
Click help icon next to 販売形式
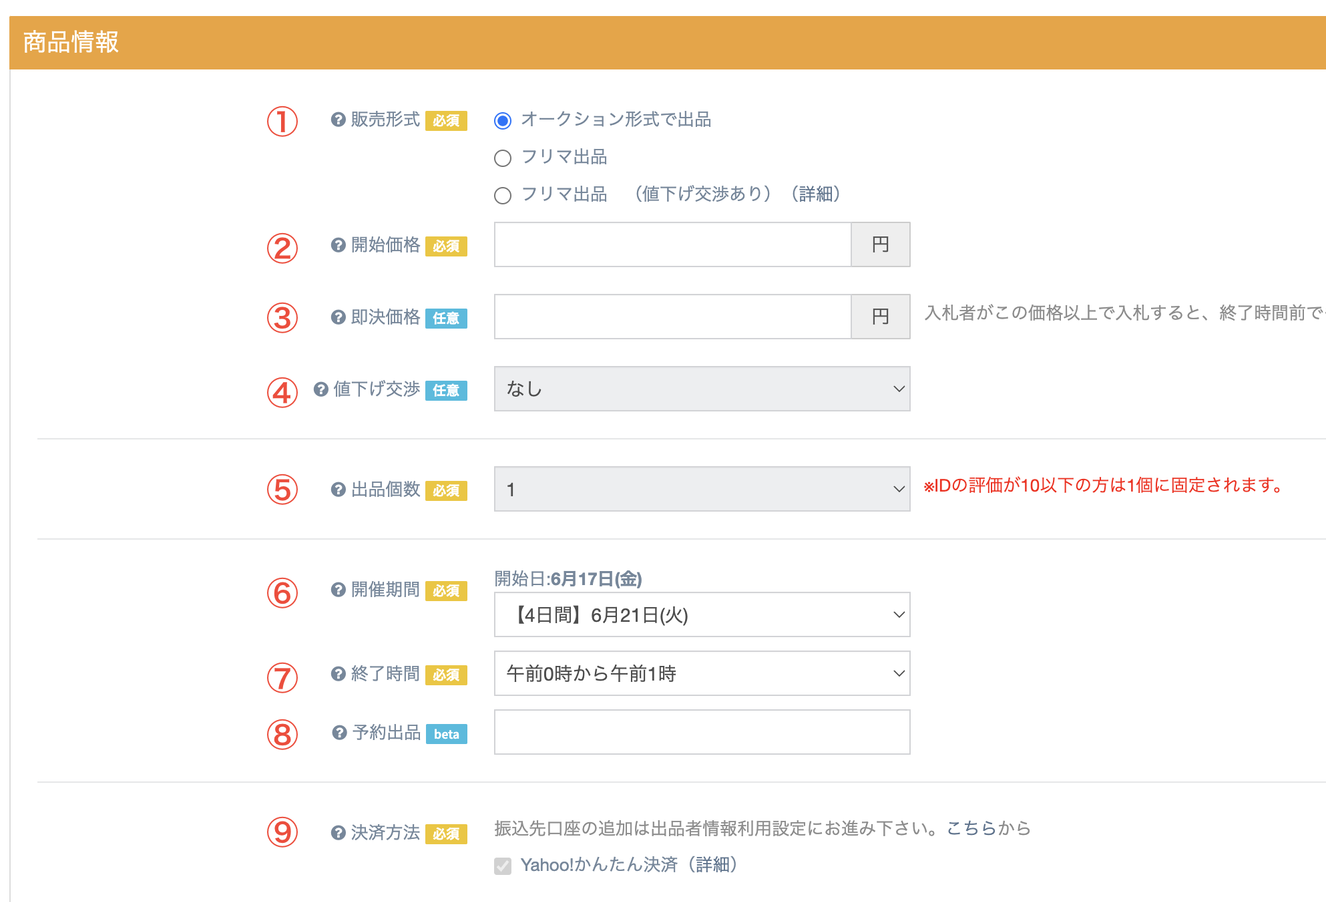(x=338, y=120)
